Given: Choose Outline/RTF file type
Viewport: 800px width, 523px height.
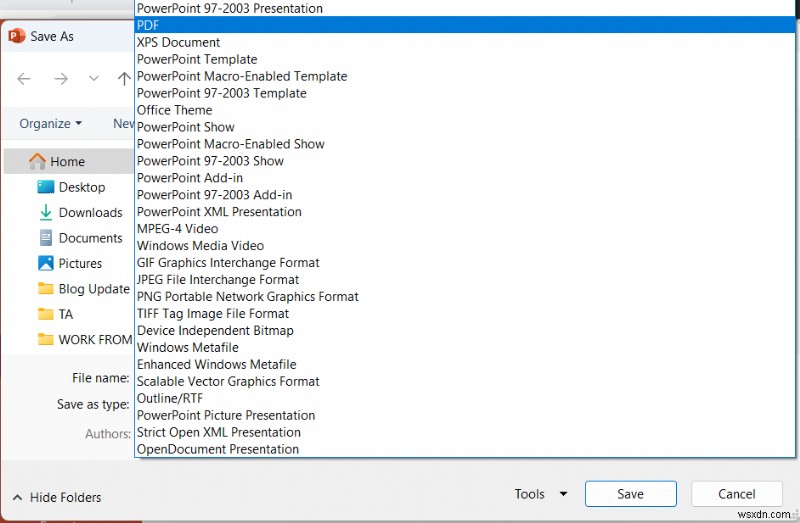Looking at the screenshot, I should [x=465, y=398].
